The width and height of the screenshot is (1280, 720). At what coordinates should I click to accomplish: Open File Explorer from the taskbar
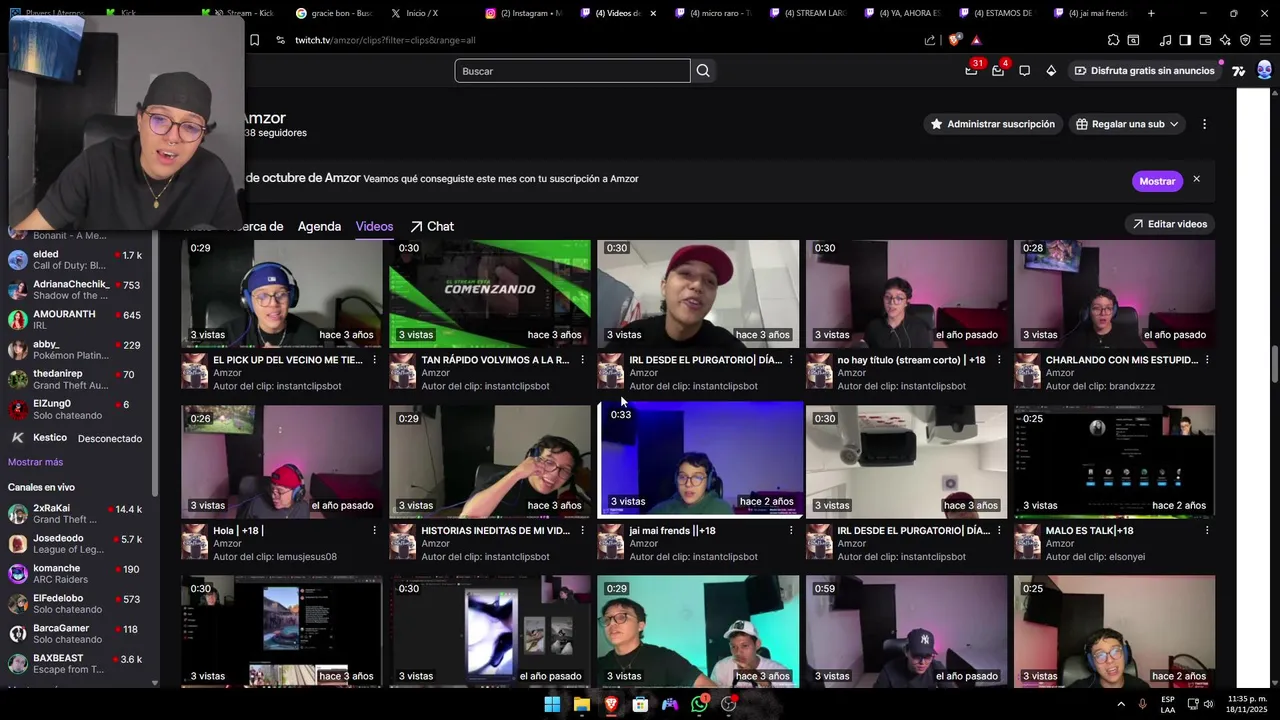pos(581,704)
